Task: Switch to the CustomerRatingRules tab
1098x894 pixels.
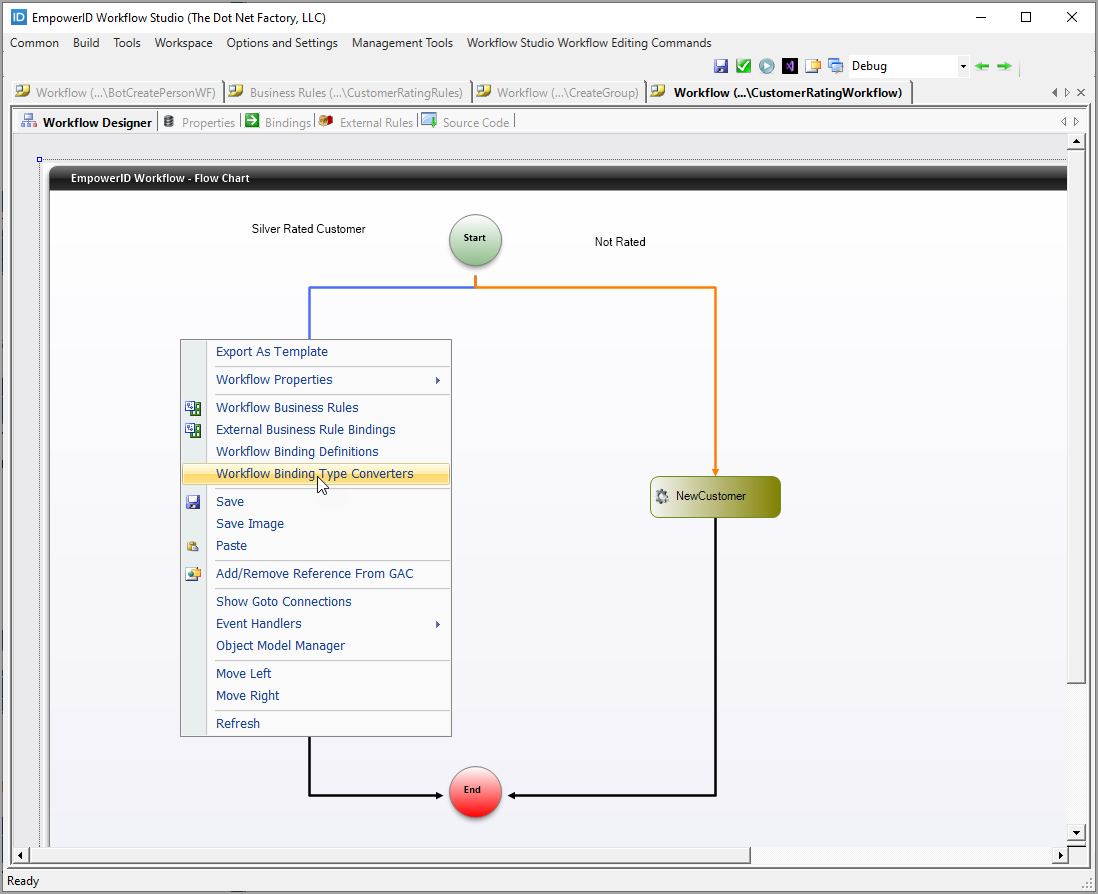Action: 347,92
